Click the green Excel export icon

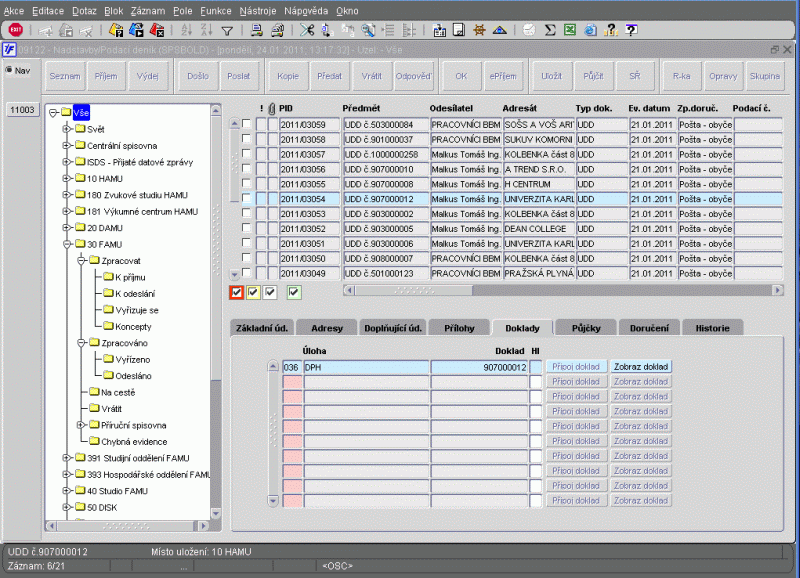tap(572, 30)
